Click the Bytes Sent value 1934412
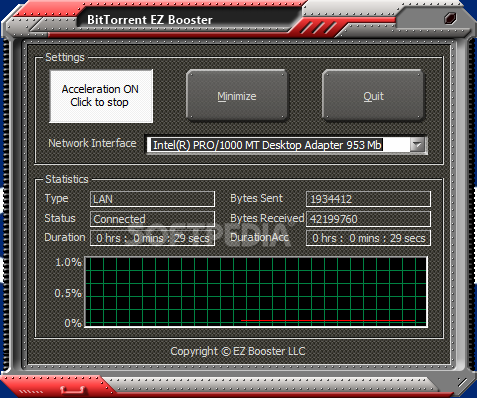Screen dimensions: 477x398 pyautogui.click(x=368, y=199)
